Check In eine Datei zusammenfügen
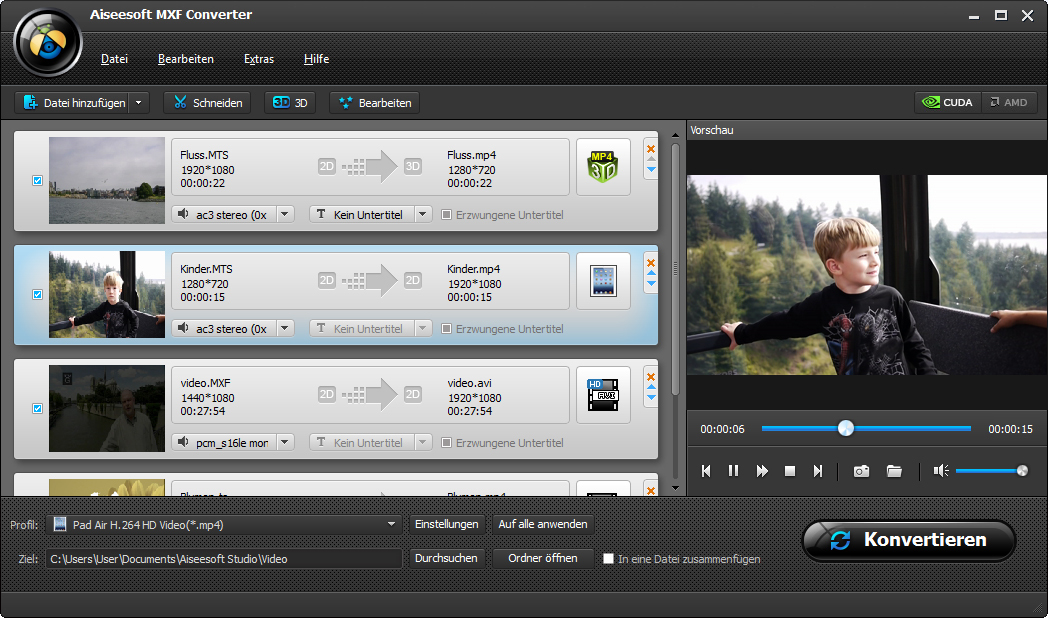1048x618 pixels. [x=608, y=559]
